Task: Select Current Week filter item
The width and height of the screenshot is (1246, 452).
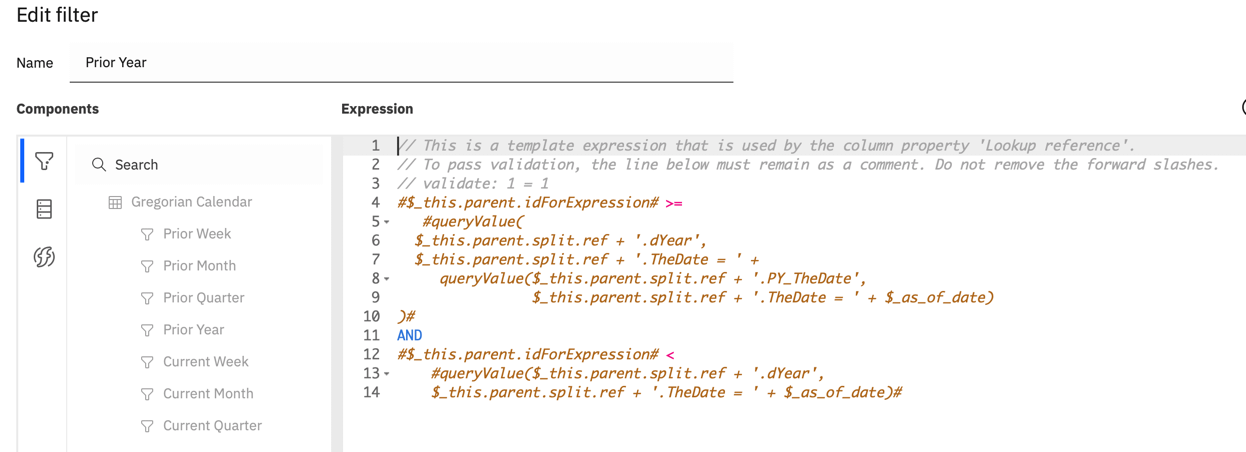Action: (x=206, y=362)
